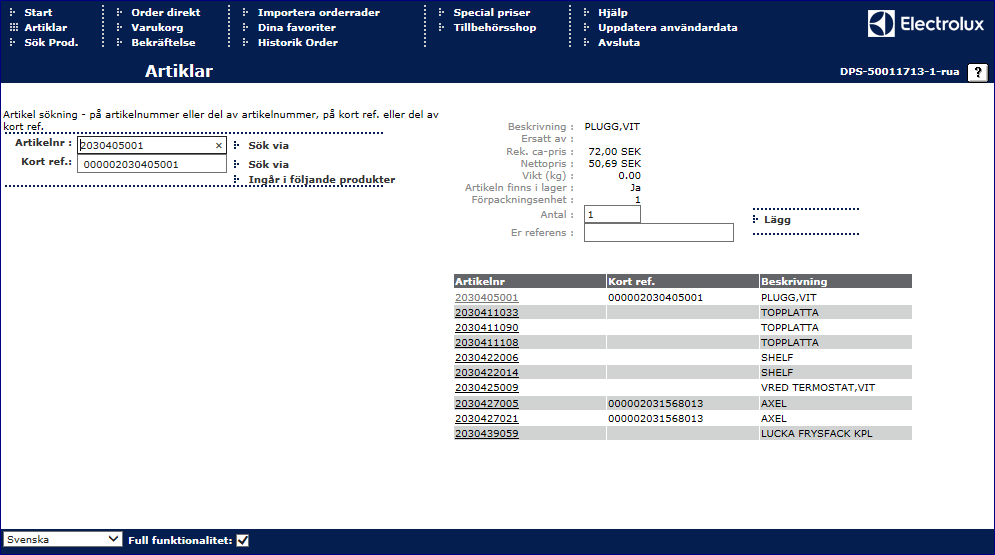Clear the Artikelnr field with the X
Screen dimensions: 995x555
click(x=218, y=145)
